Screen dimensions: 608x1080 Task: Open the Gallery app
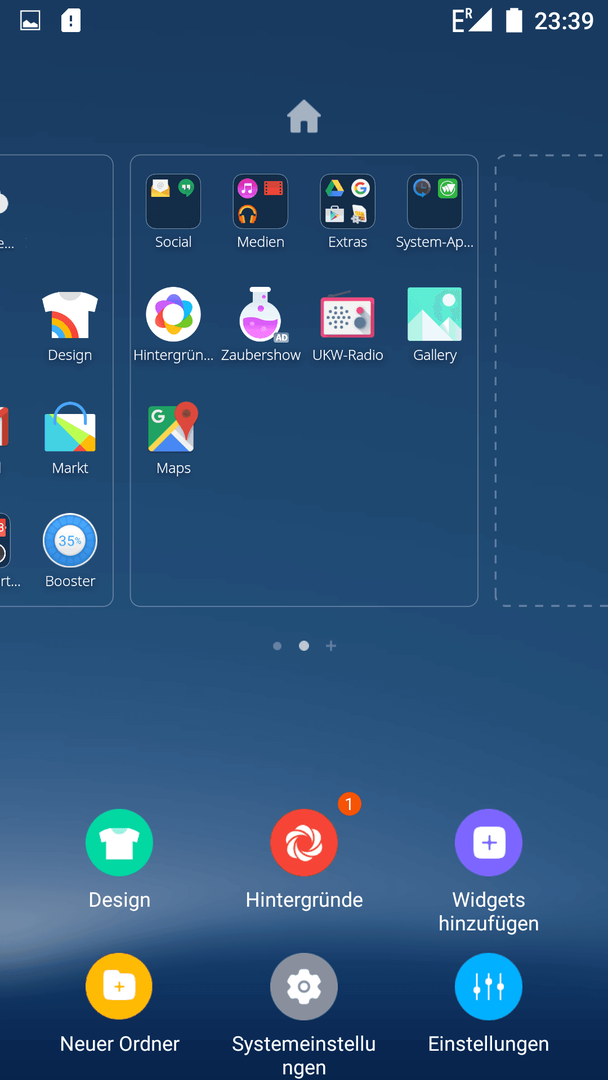pos(434,314)
